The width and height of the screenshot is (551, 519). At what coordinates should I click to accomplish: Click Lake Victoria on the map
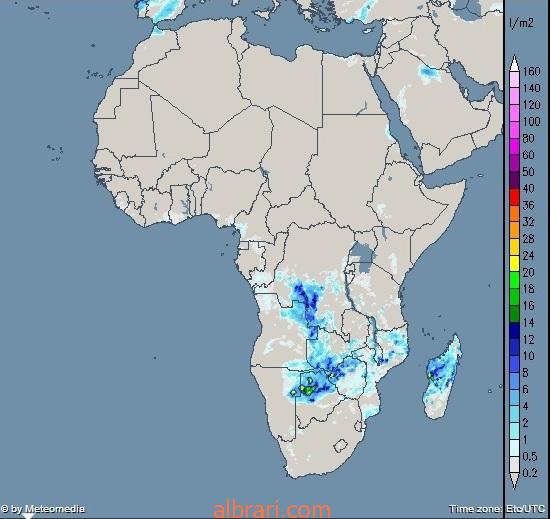tap(362, 258)
